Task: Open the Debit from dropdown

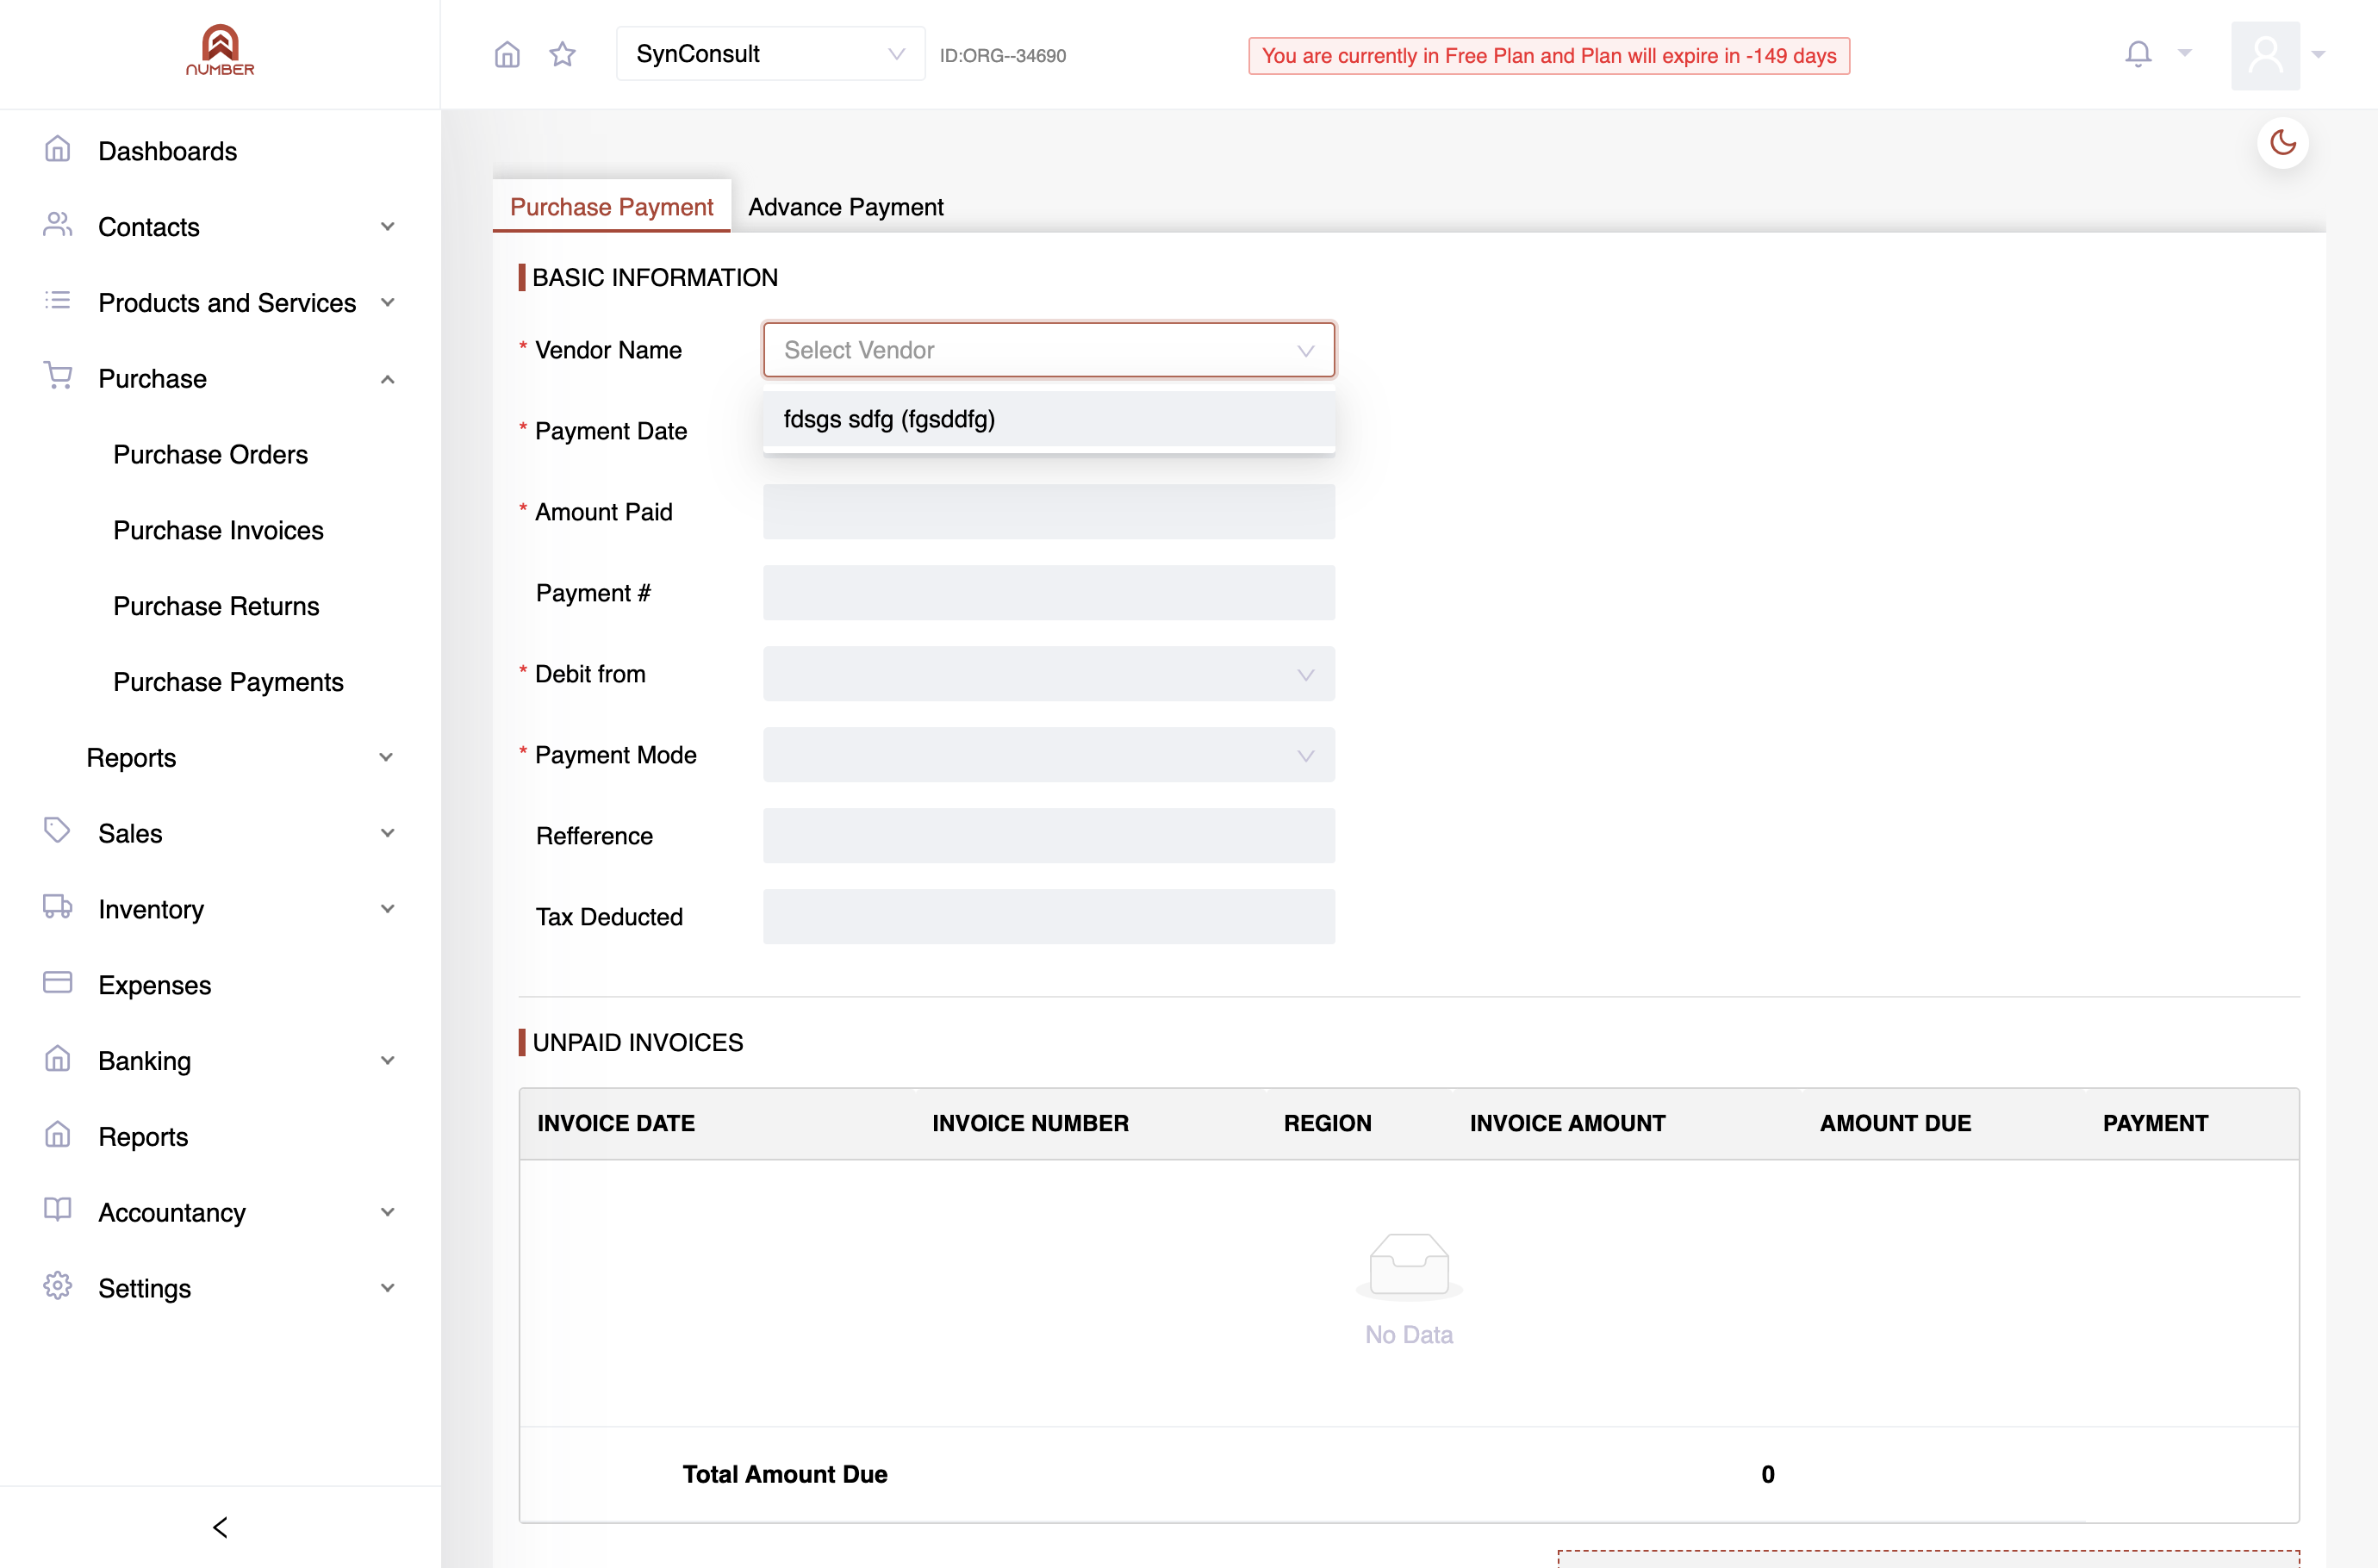Action: pos(1048,674)
